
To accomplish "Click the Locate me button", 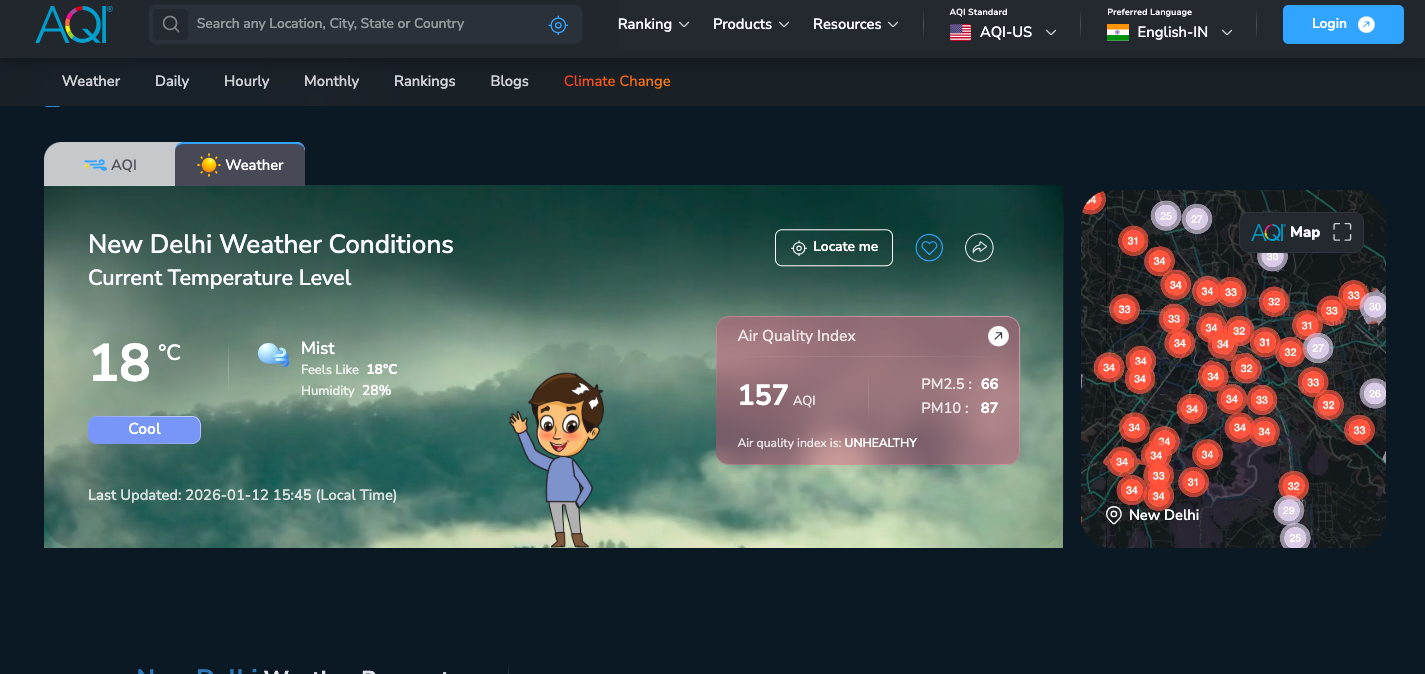I will [x=834, y=247].
